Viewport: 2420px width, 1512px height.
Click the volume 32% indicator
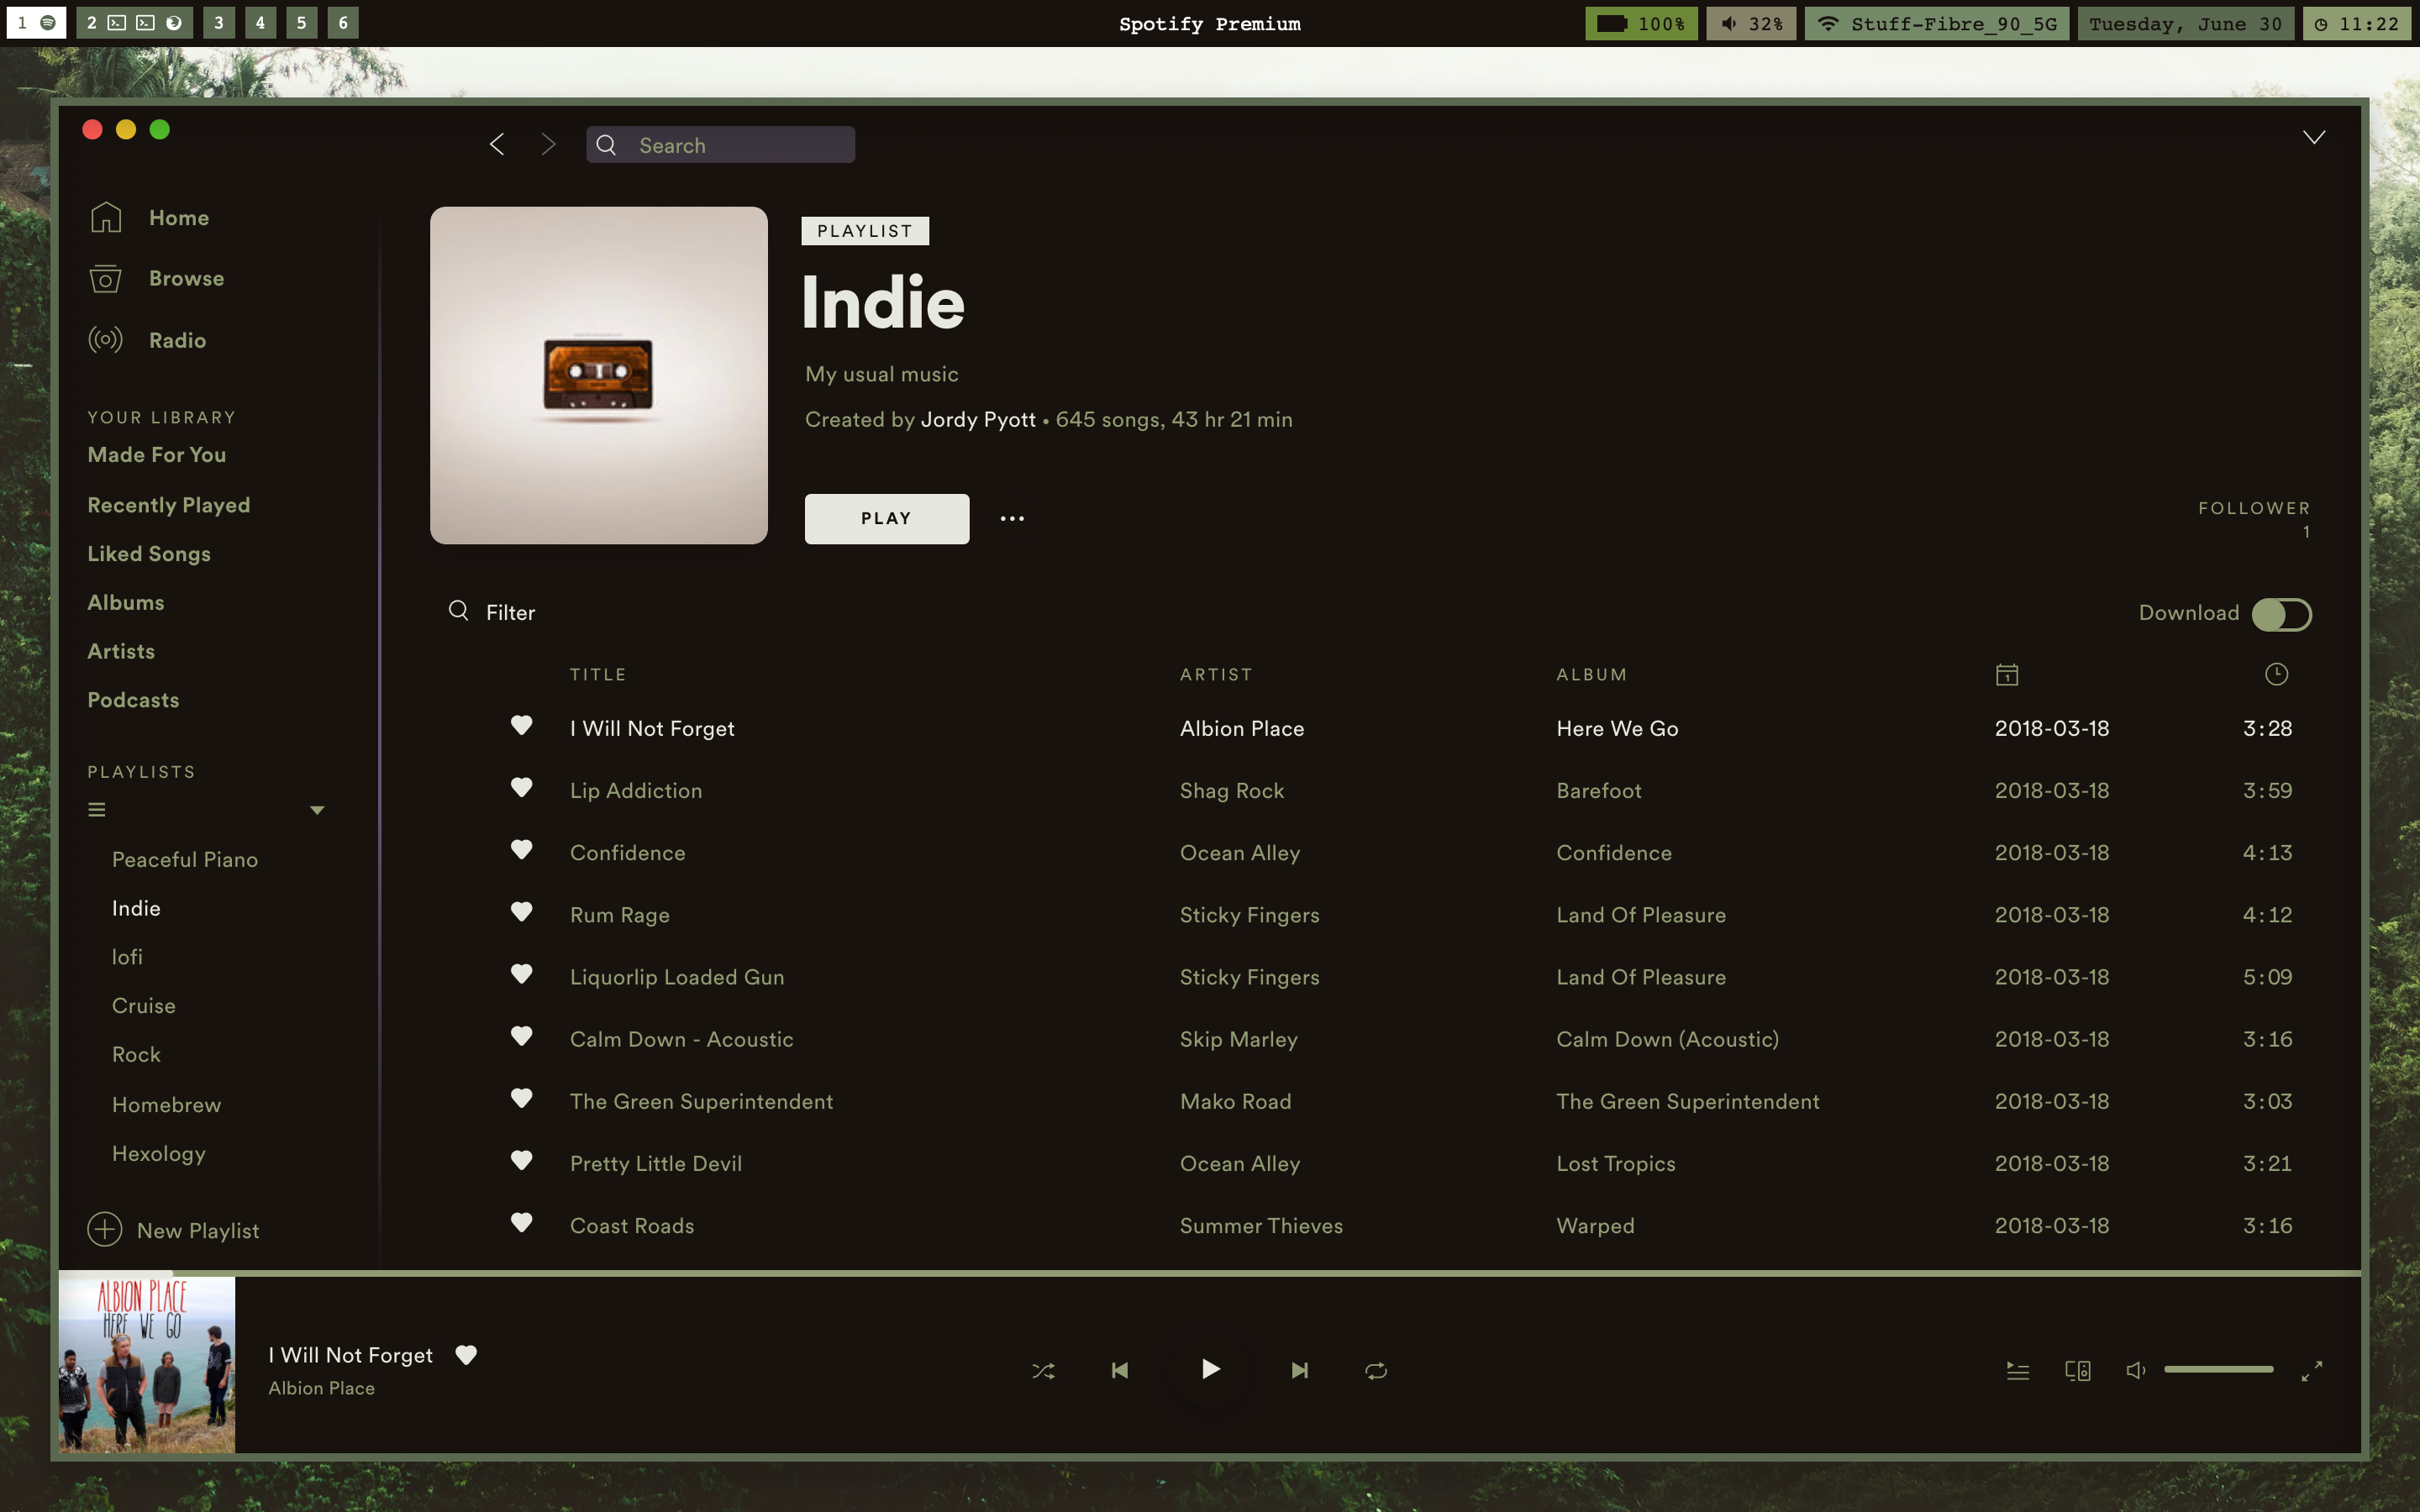(1751, 23)
